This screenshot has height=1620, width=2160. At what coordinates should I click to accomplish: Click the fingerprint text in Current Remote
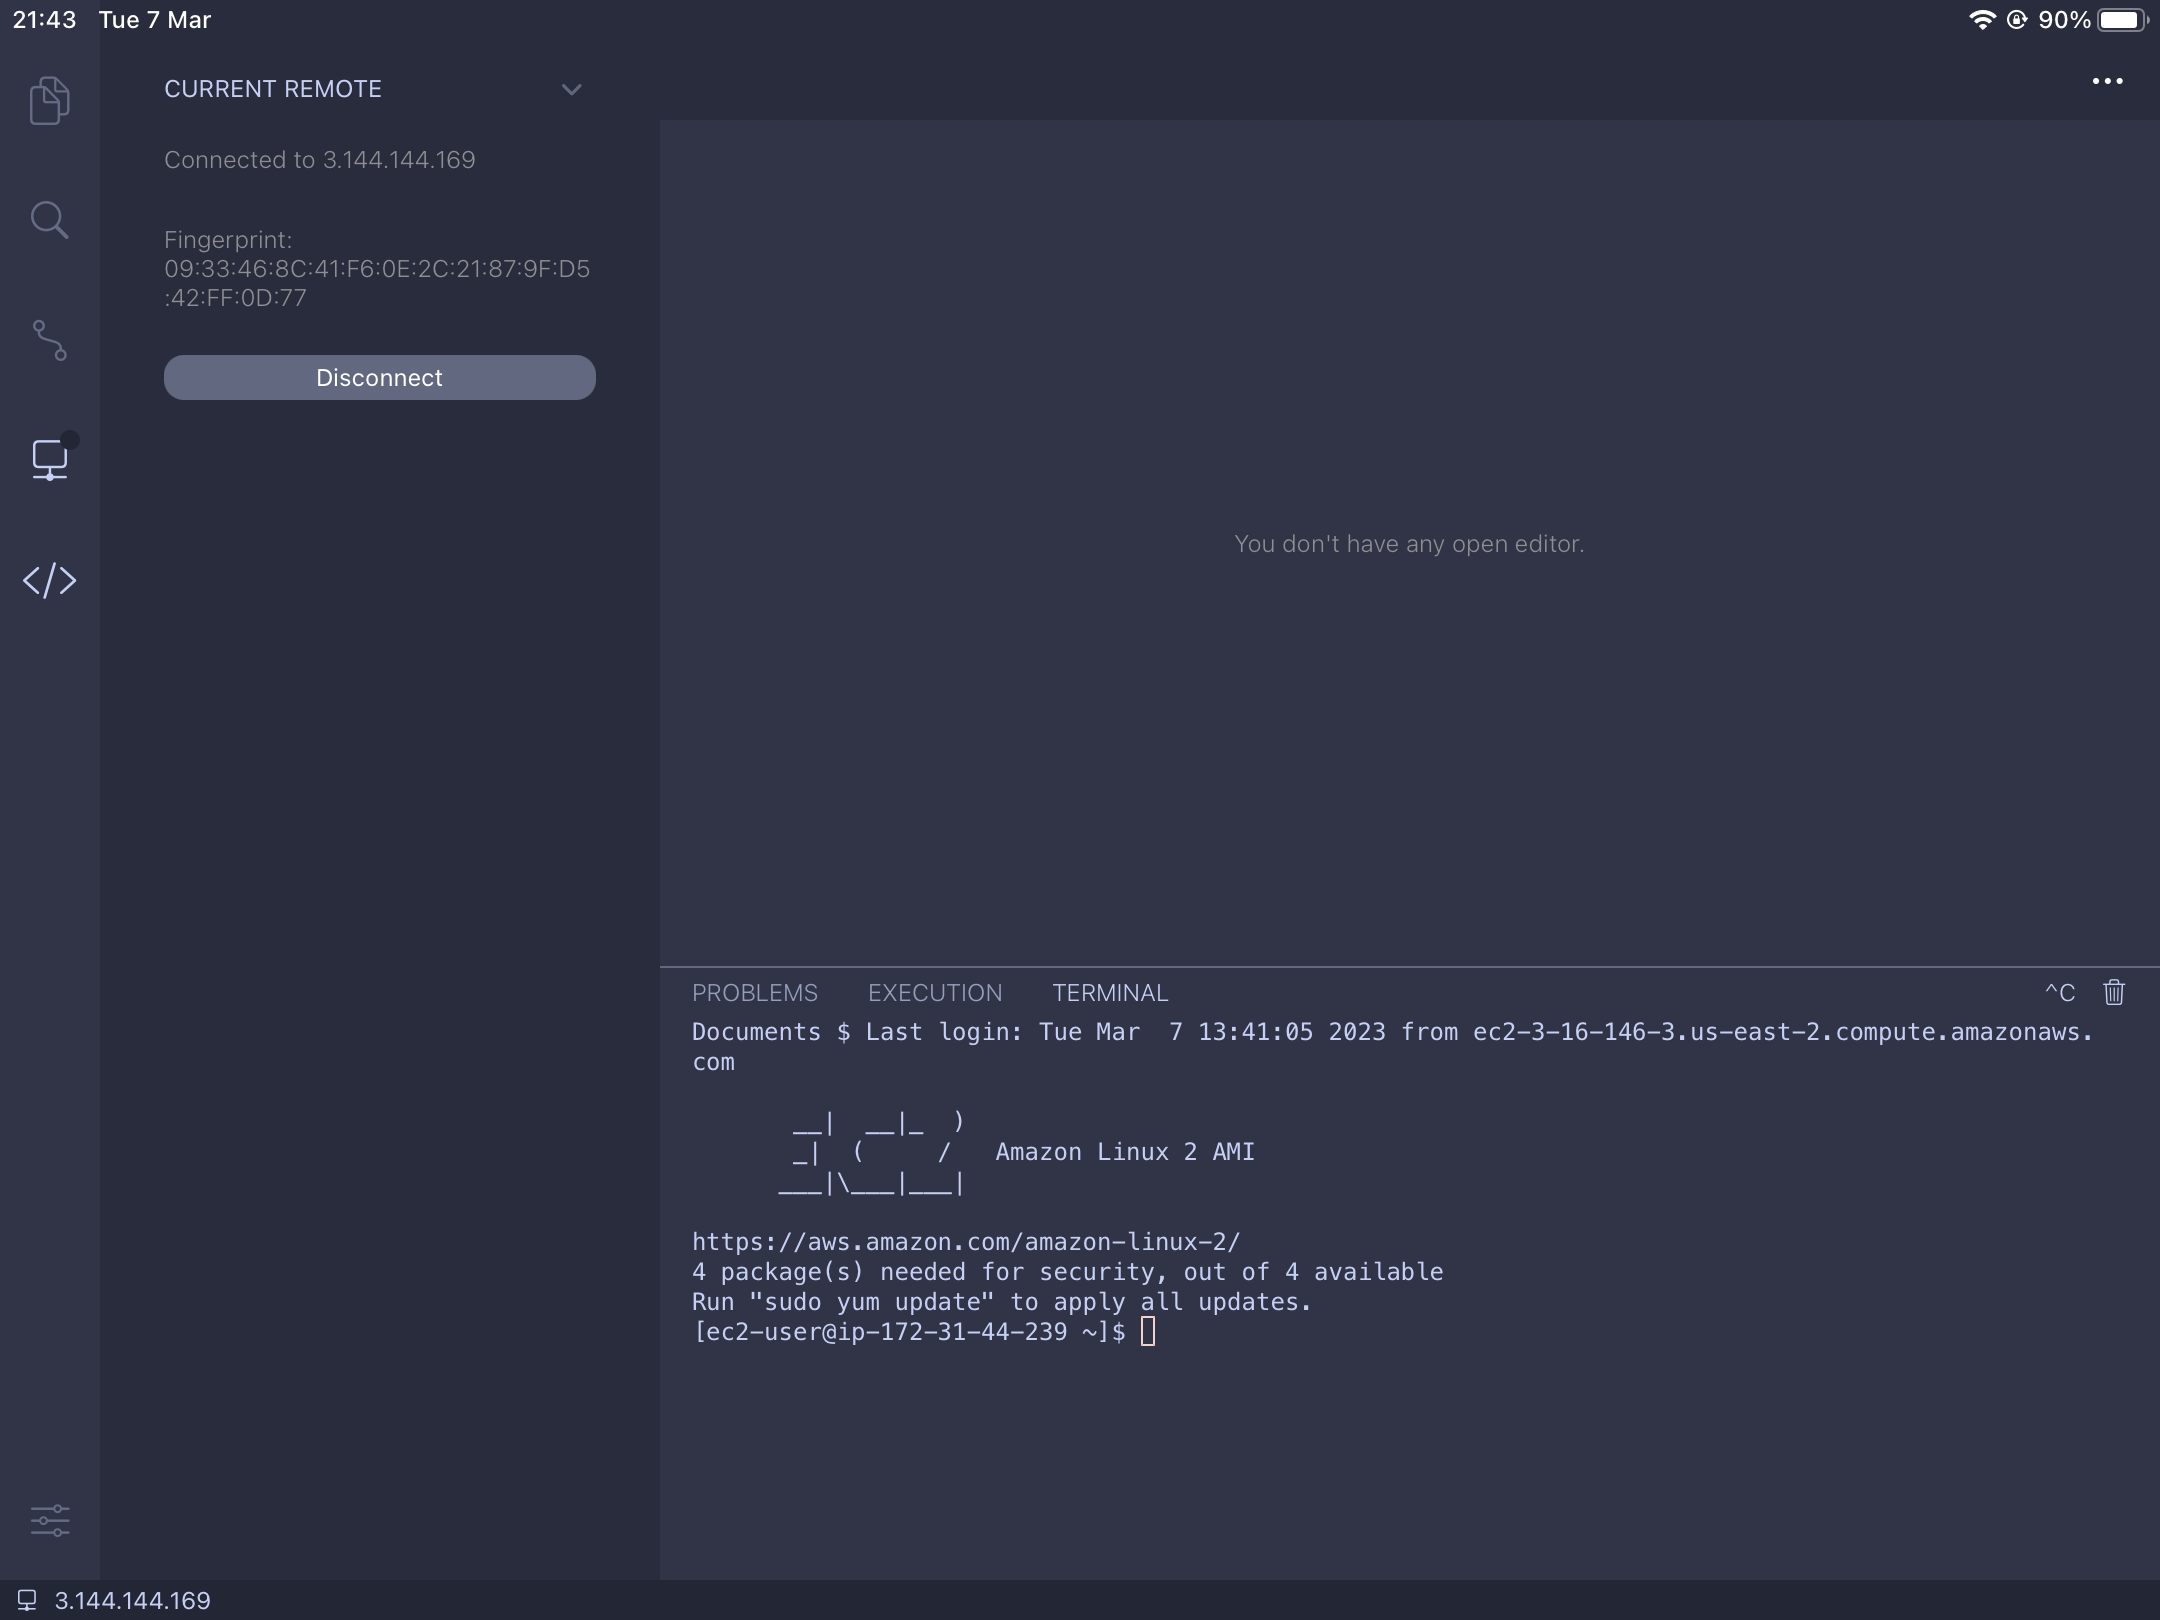click(x=376, y=268)
